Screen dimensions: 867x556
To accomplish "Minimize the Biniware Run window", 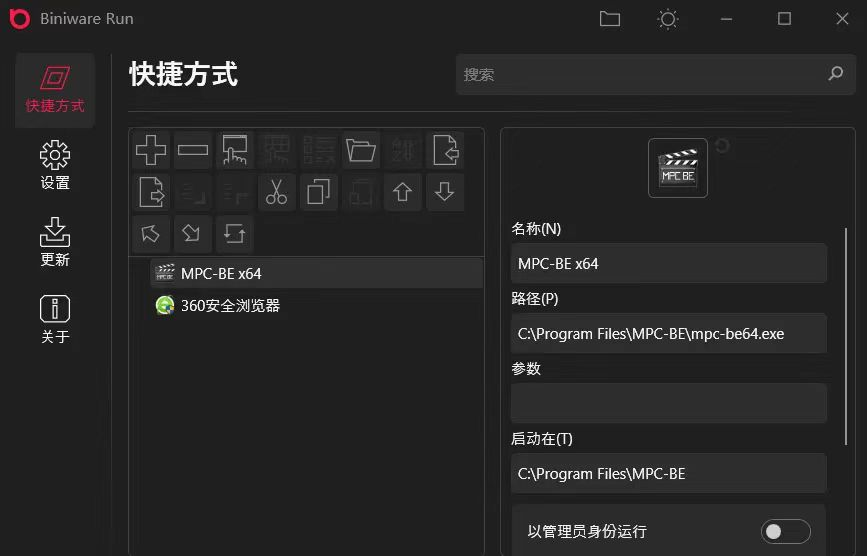I will click(x=727, y=19).
